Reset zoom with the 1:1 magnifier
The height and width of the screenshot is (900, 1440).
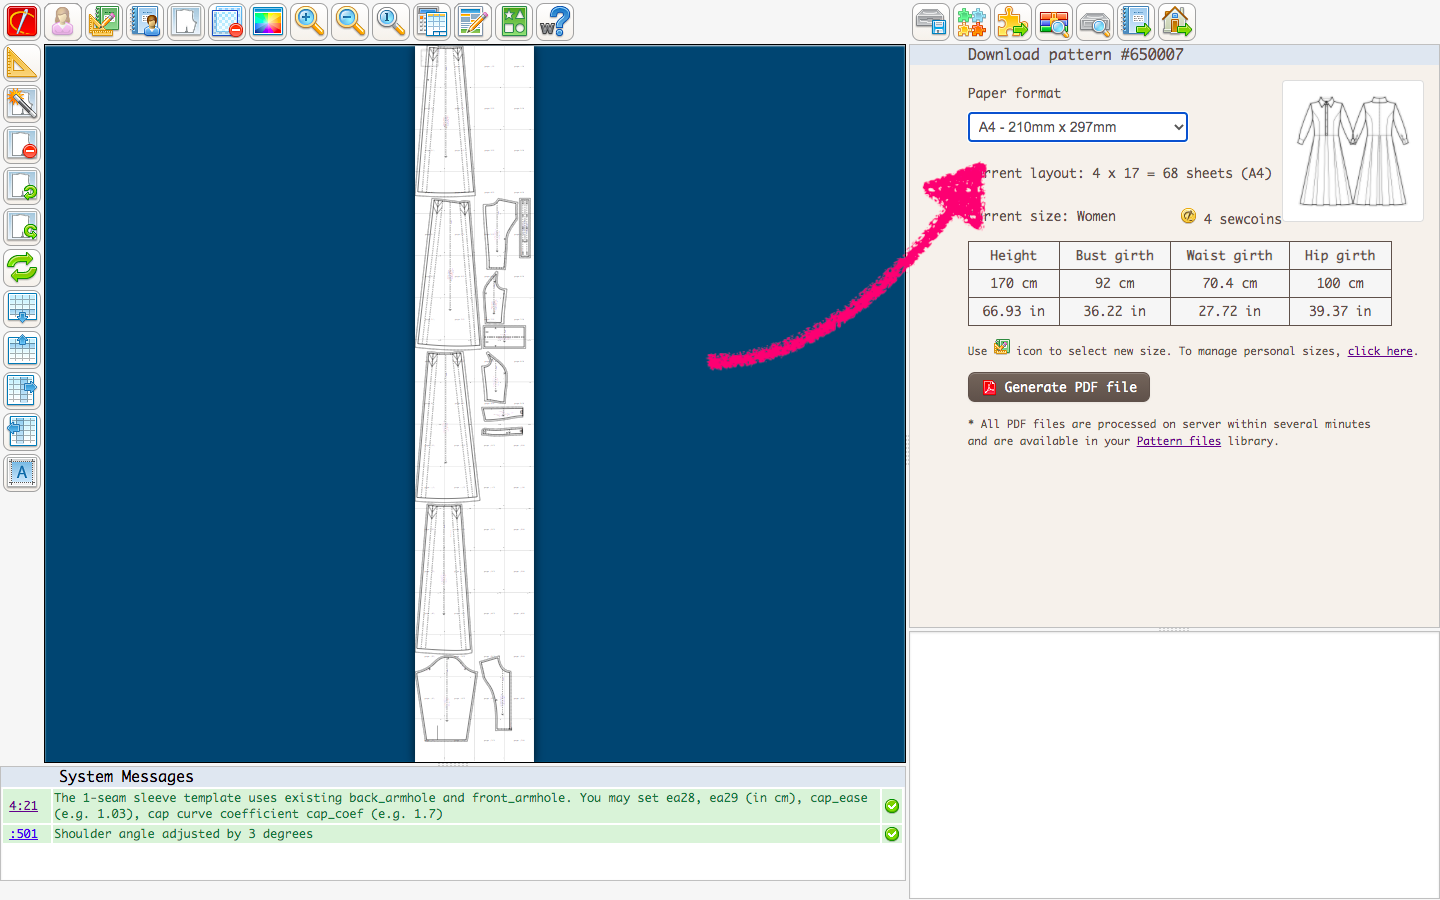pyautogui.click(x=391, y=21)
